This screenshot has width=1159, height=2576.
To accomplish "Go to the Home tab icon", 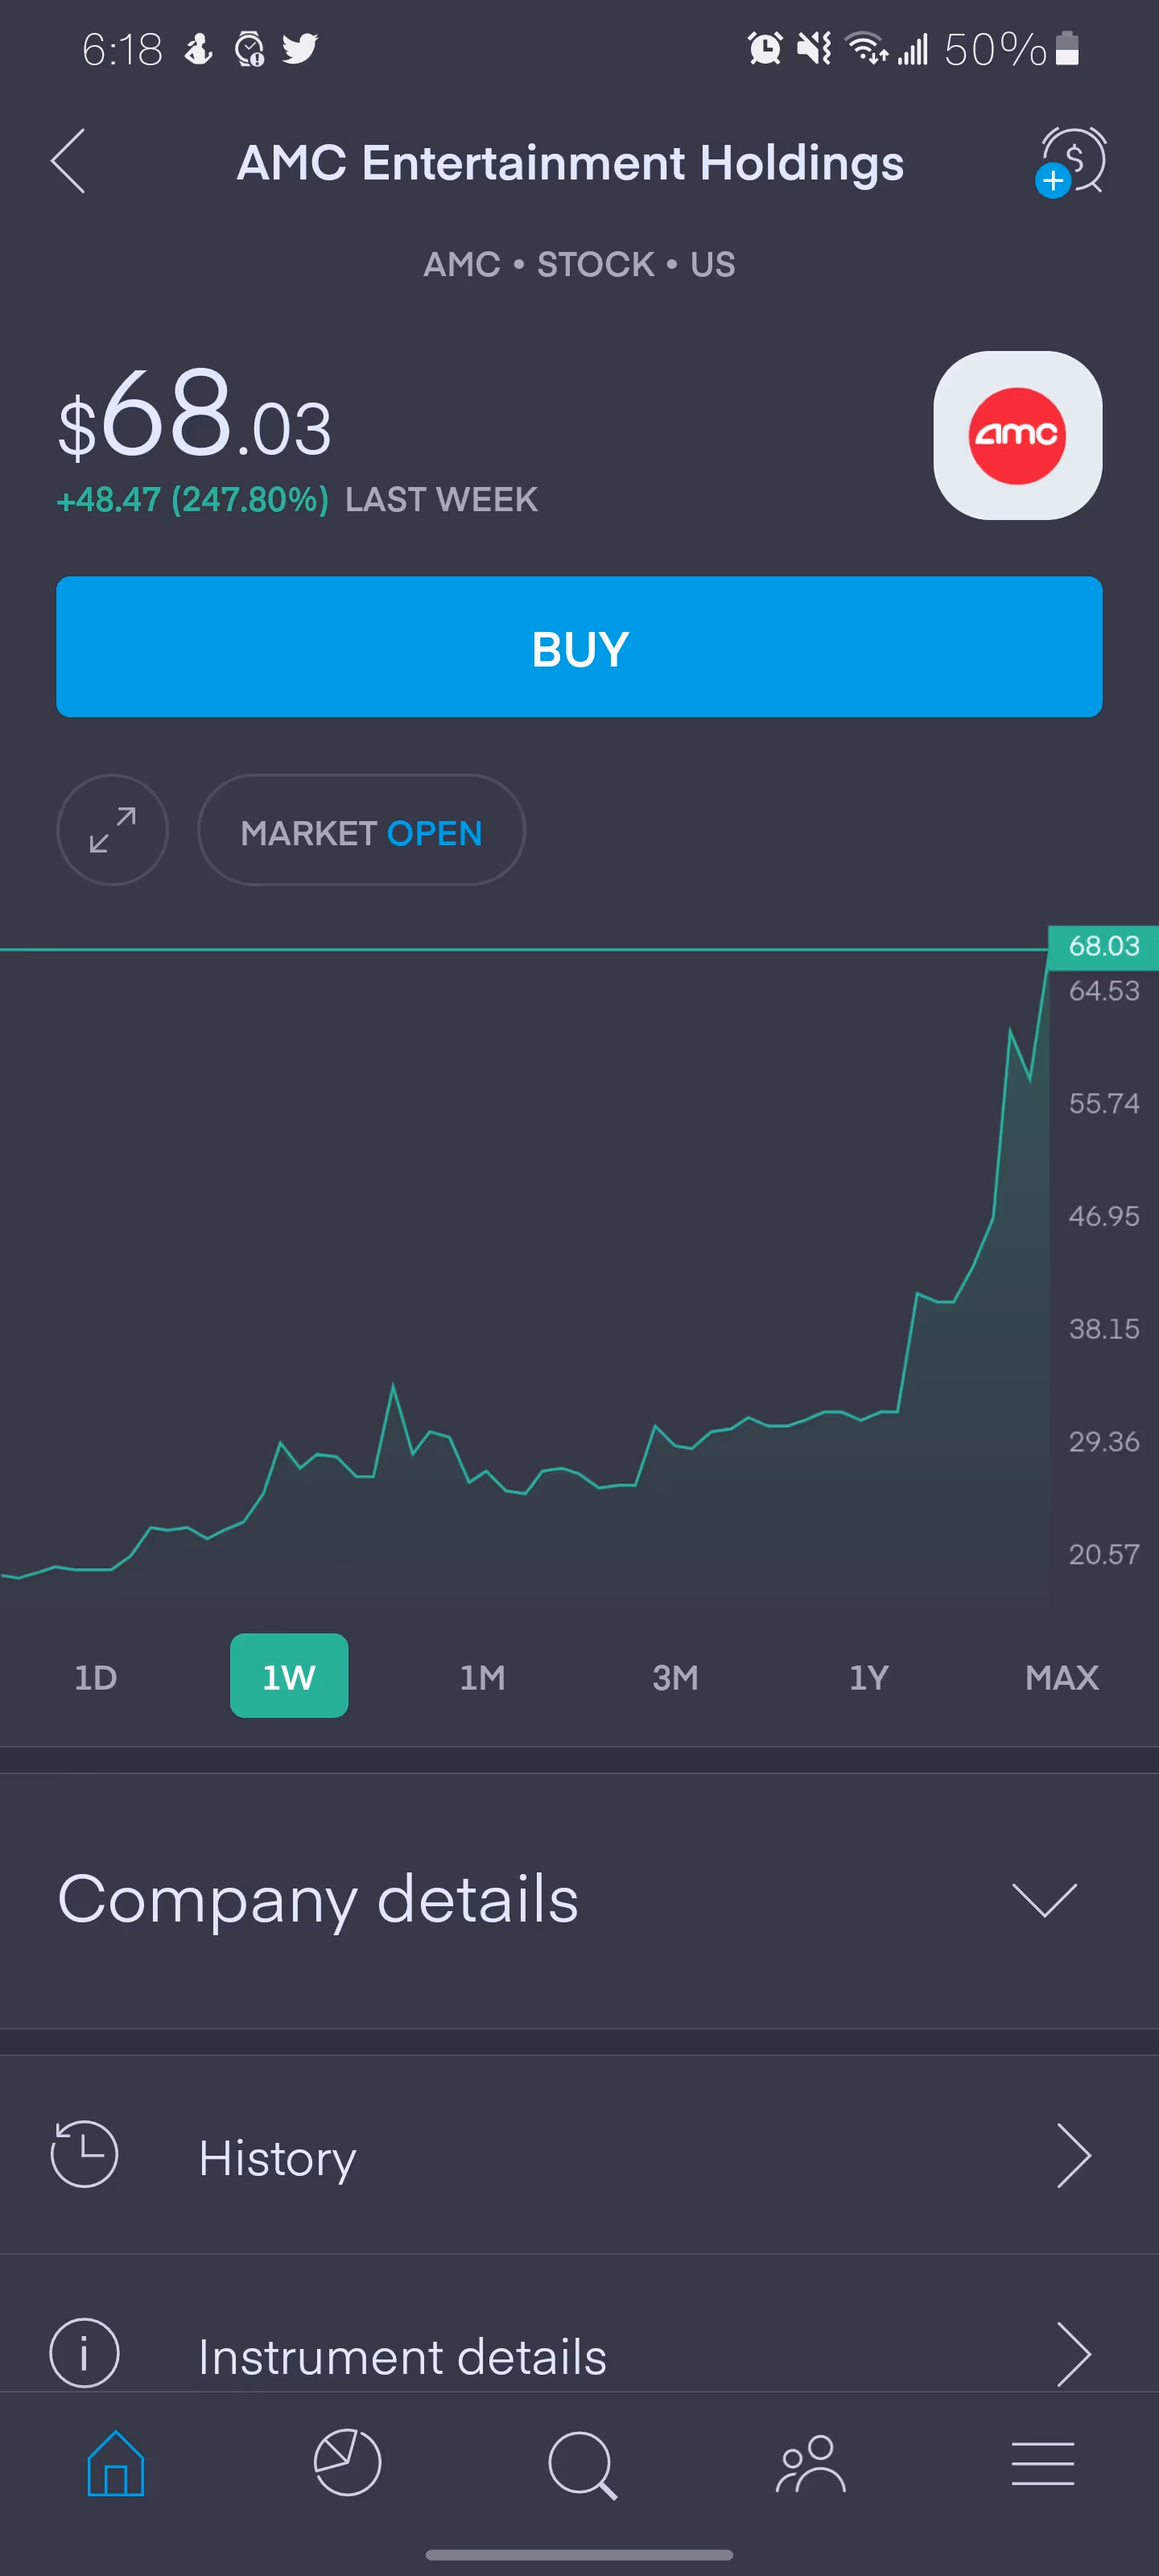I will (x=116, y=2464).
